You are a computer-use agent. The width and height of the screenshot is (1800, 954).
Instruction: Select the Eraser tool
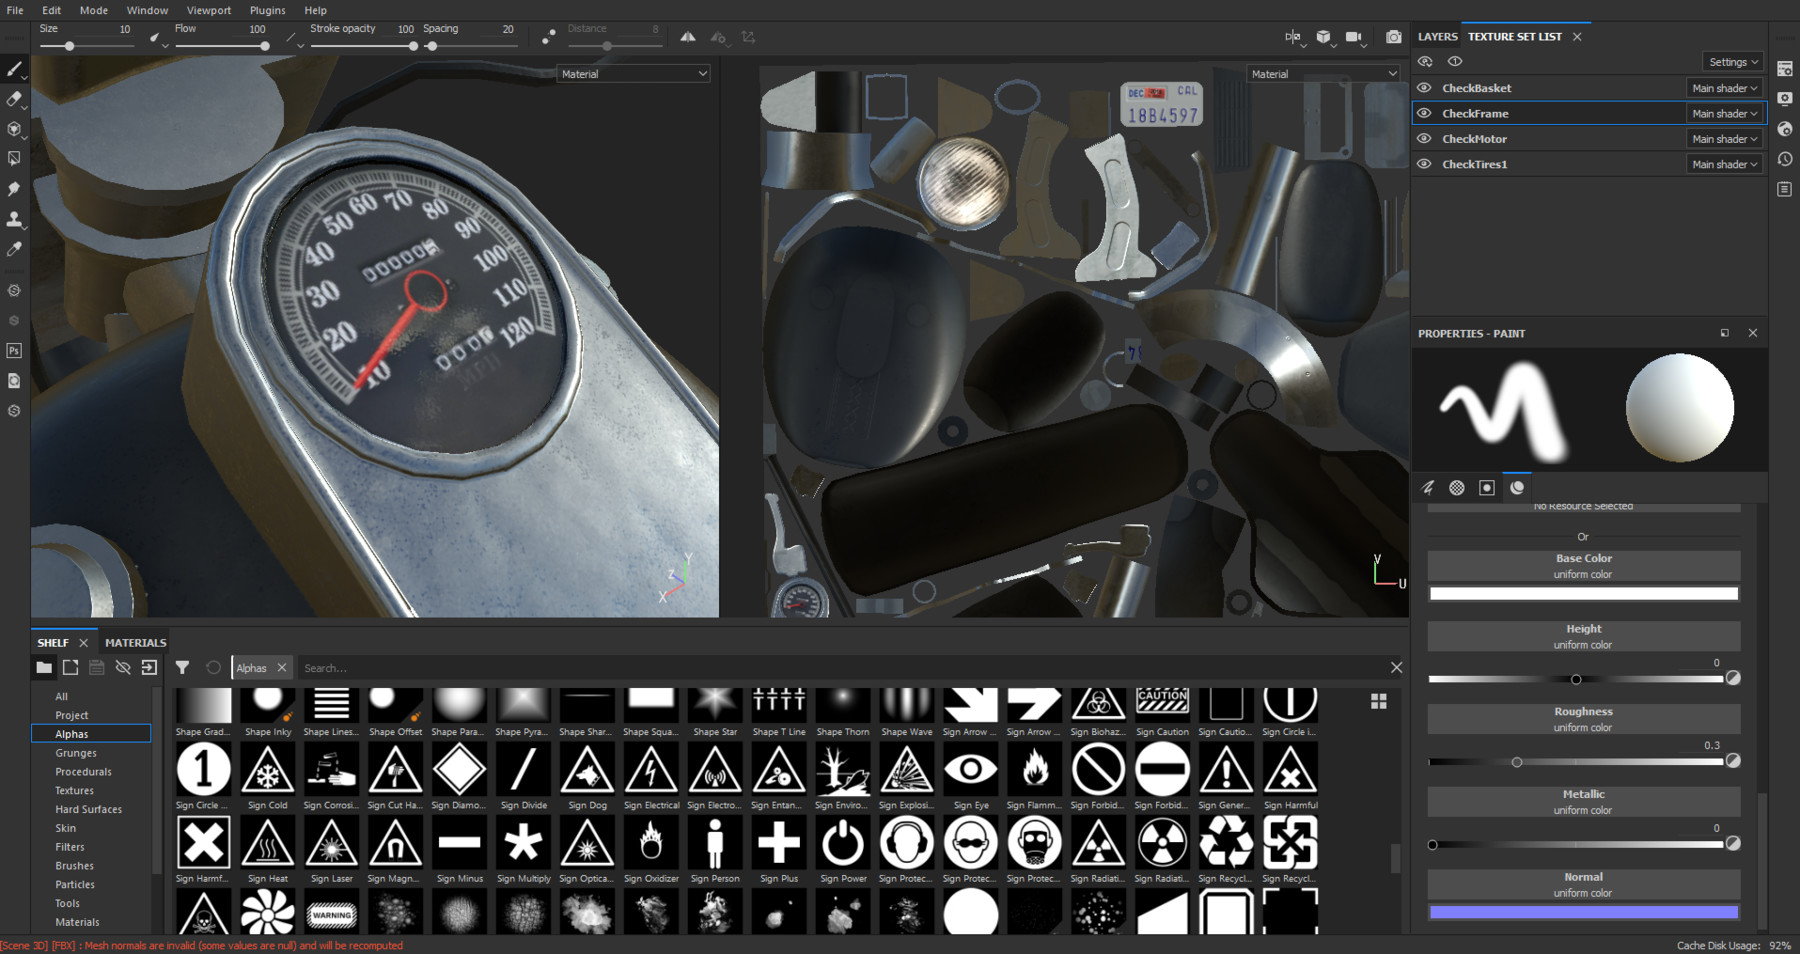click(14, 99)
